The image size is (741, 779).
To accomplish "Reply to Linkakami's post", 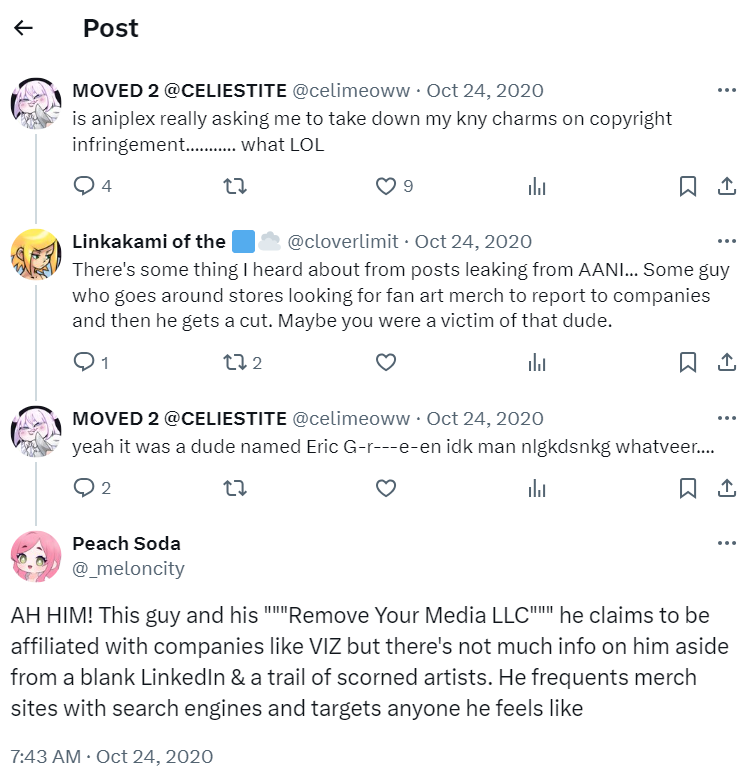I will tap(85, 362).
